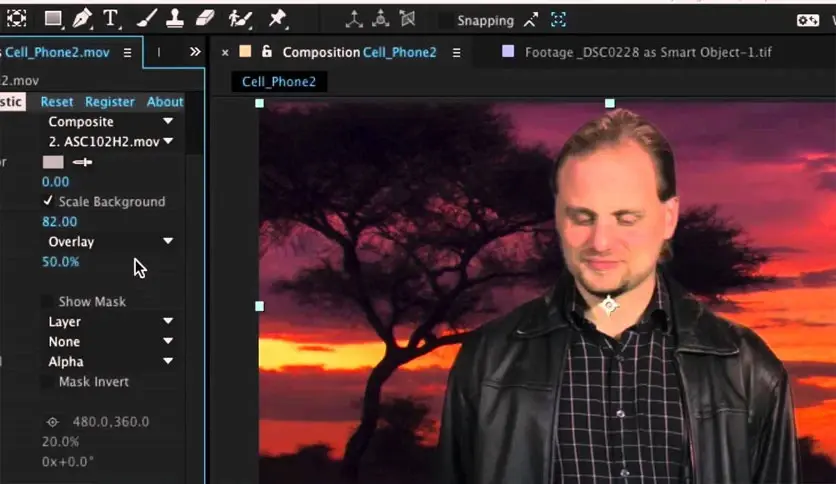Pick the Brush tool
The width and height of the screenshot is (836, 484).
click(x=146, y=18)
